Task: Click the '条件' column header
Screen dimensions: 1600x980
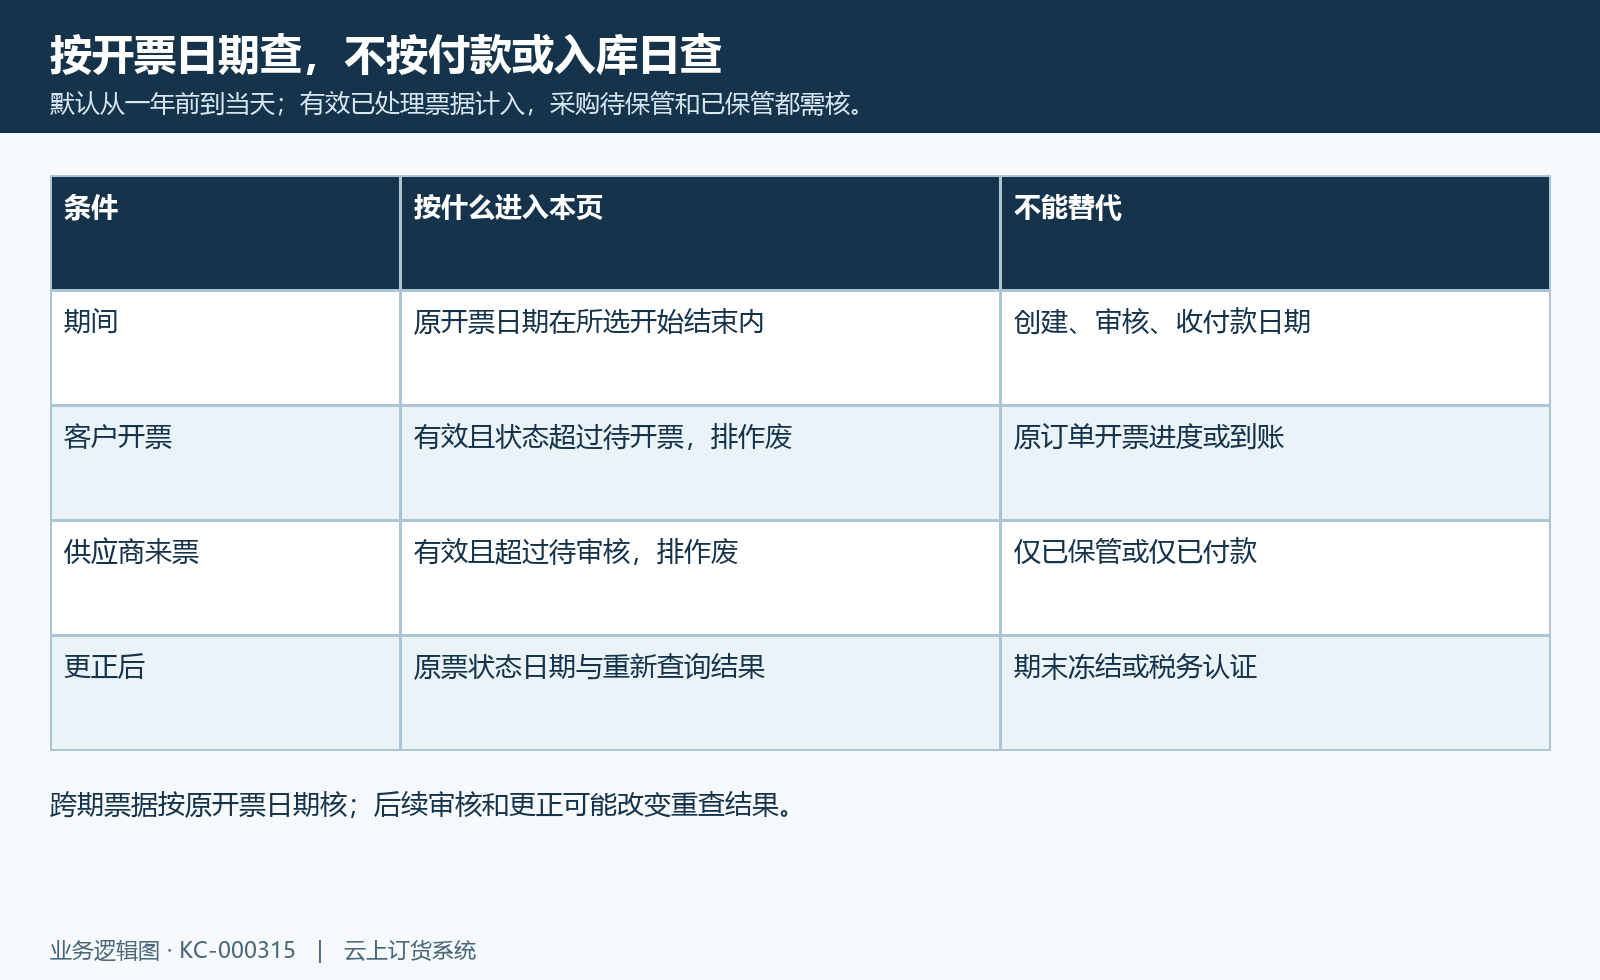Action: (x=226, y=233)
